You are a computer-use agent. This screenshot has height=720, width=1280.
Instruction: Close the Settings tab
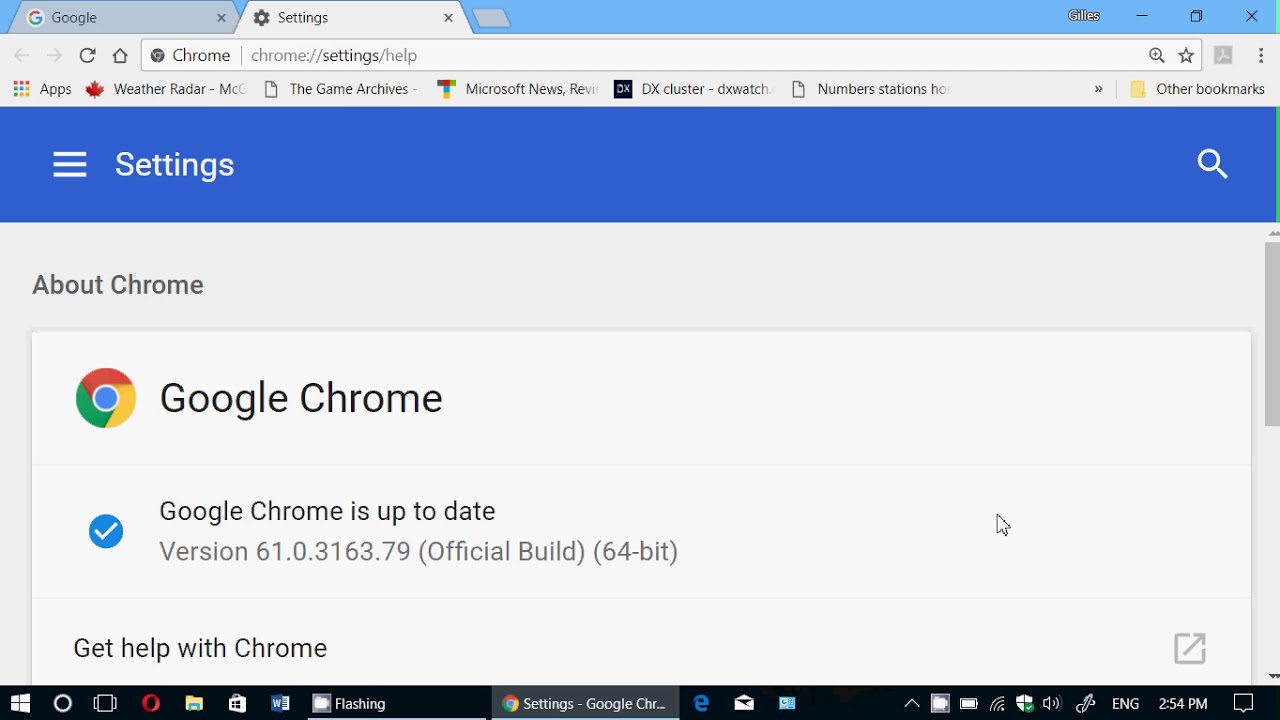[x=448, y=18]
